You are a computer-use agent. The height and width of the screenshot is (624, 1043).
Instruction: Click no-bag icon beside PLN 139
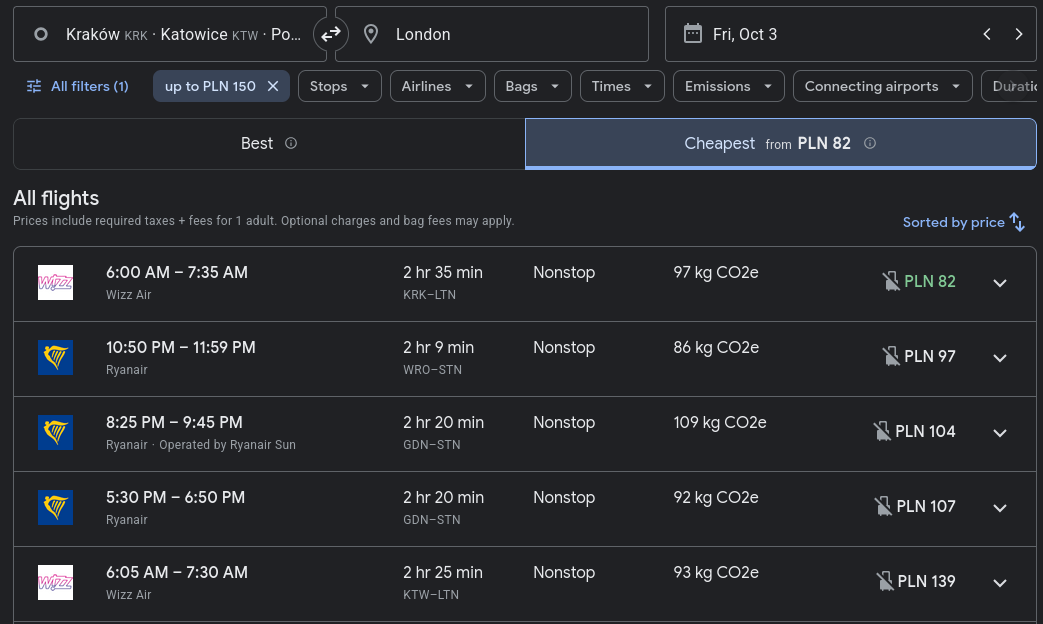(x=885, y=581)
